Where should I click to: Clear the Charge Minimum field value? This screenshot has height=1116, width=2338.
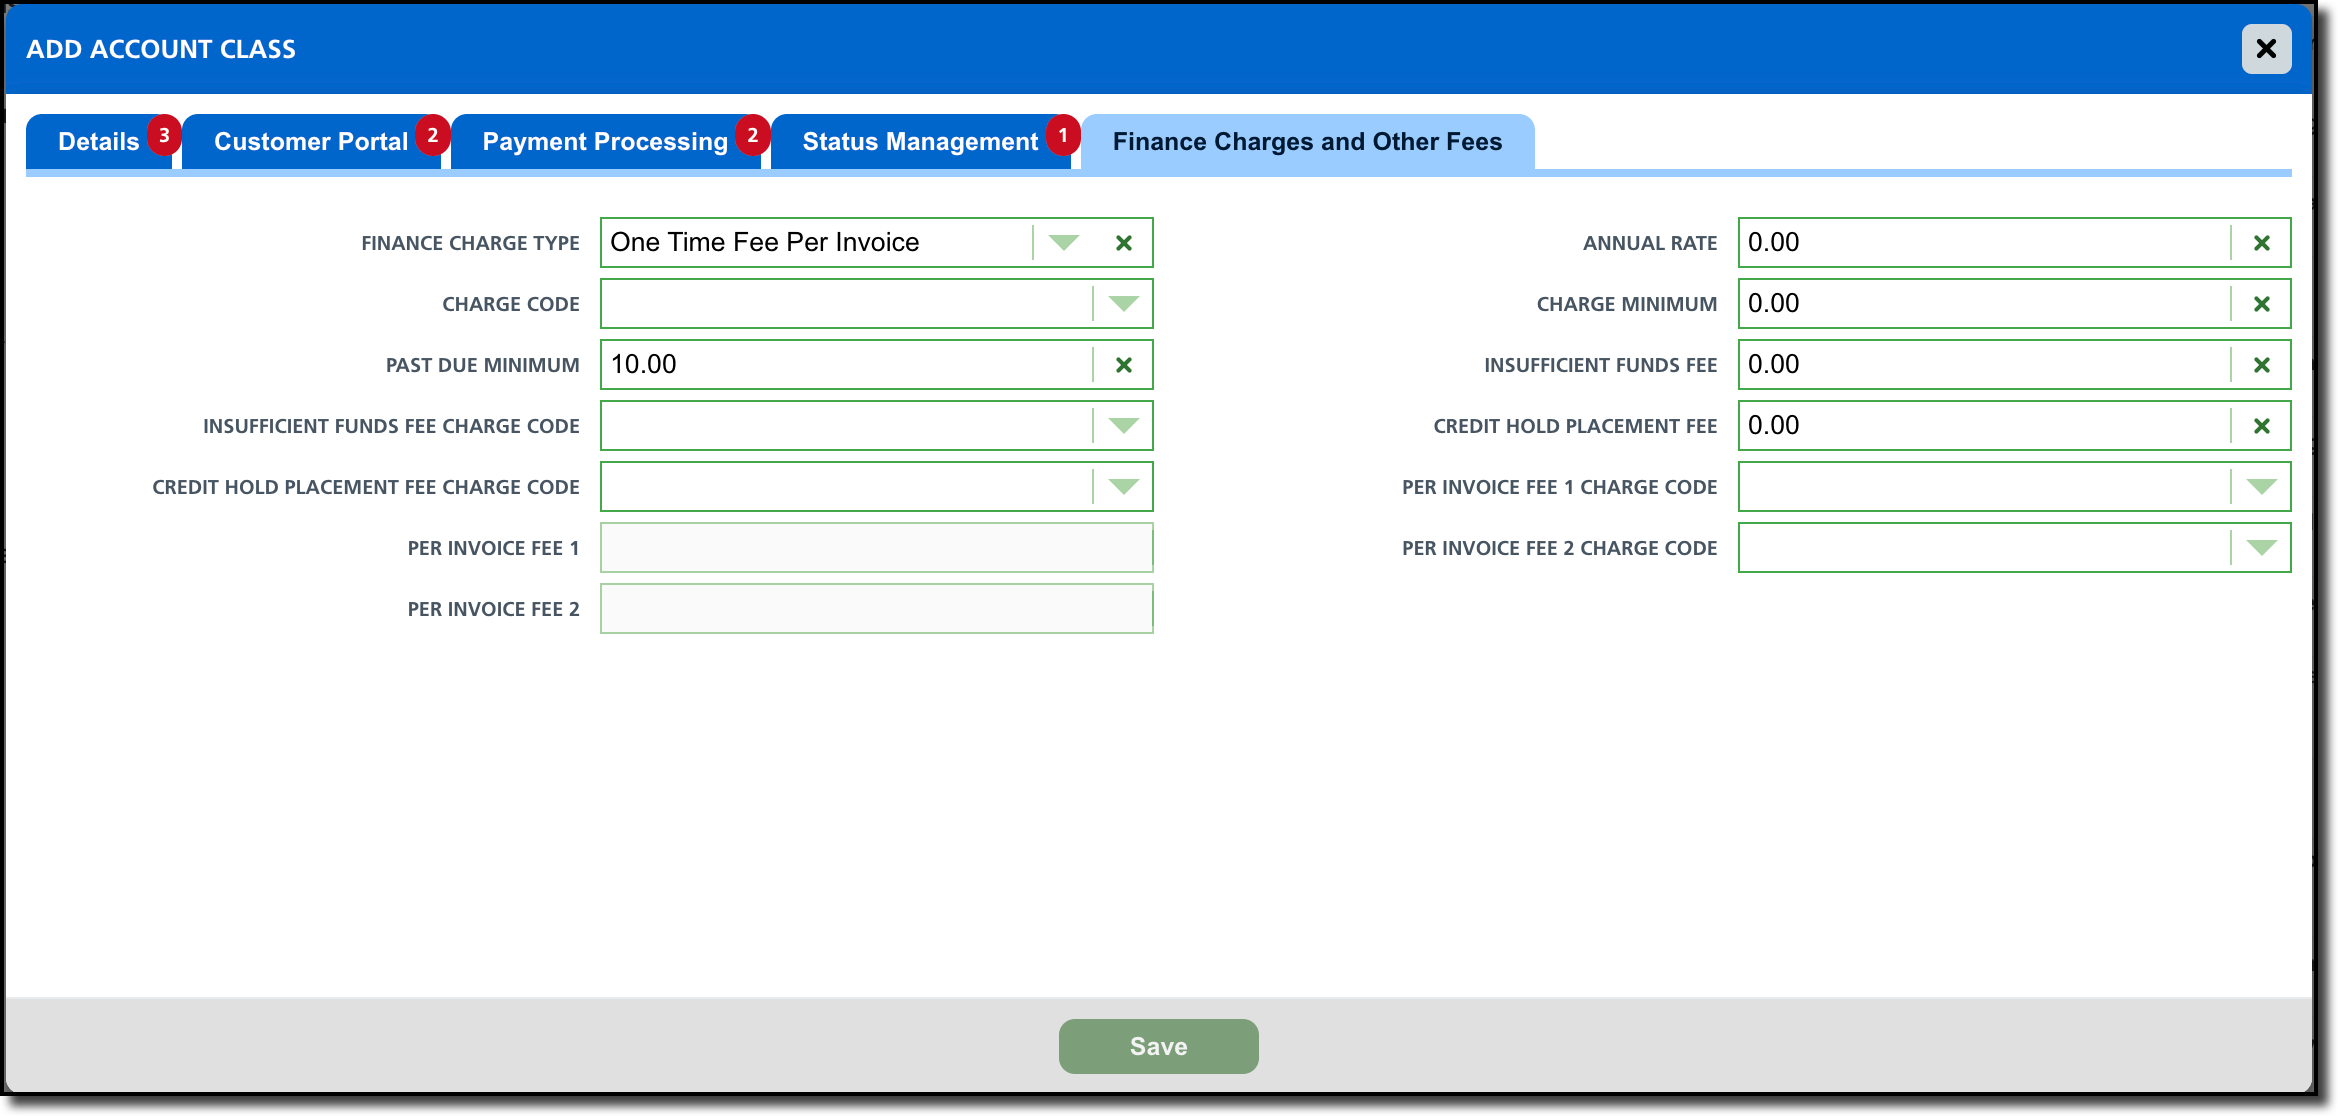[x=2261, y=304]
